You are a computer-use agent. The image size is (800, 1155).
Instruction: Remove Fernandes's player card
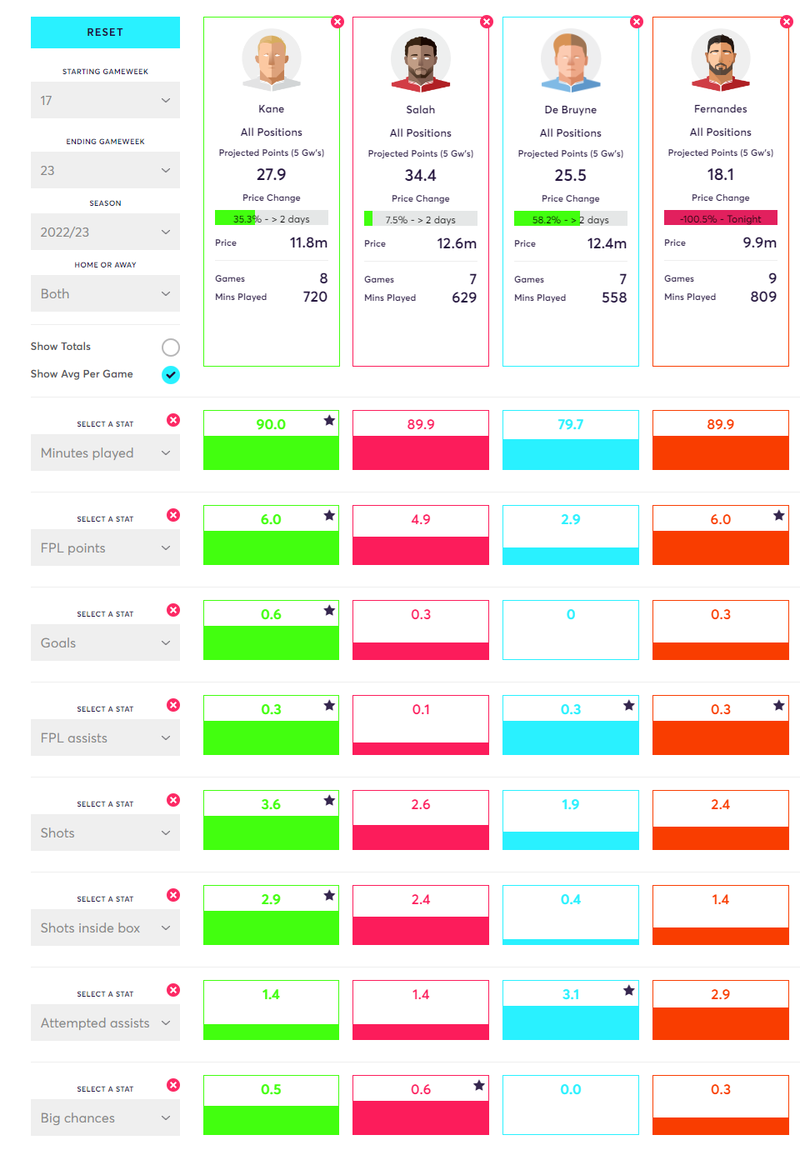point(787,21)
